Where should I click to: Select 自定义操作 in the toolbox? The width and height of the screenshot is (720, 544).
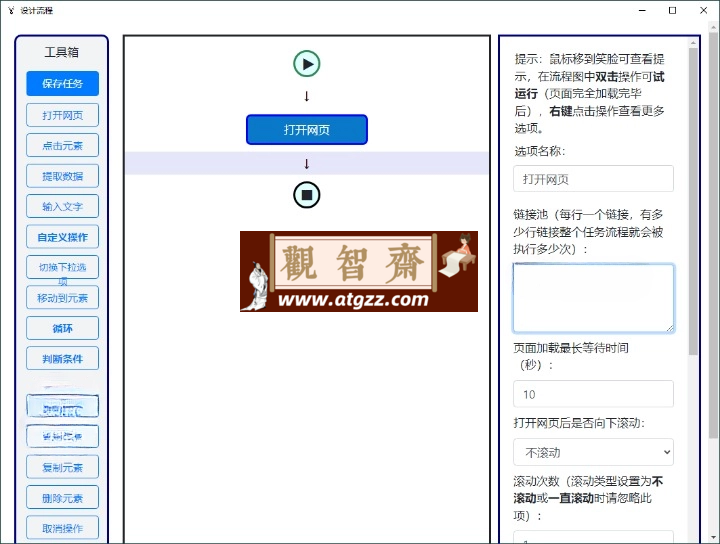[62, 237]
